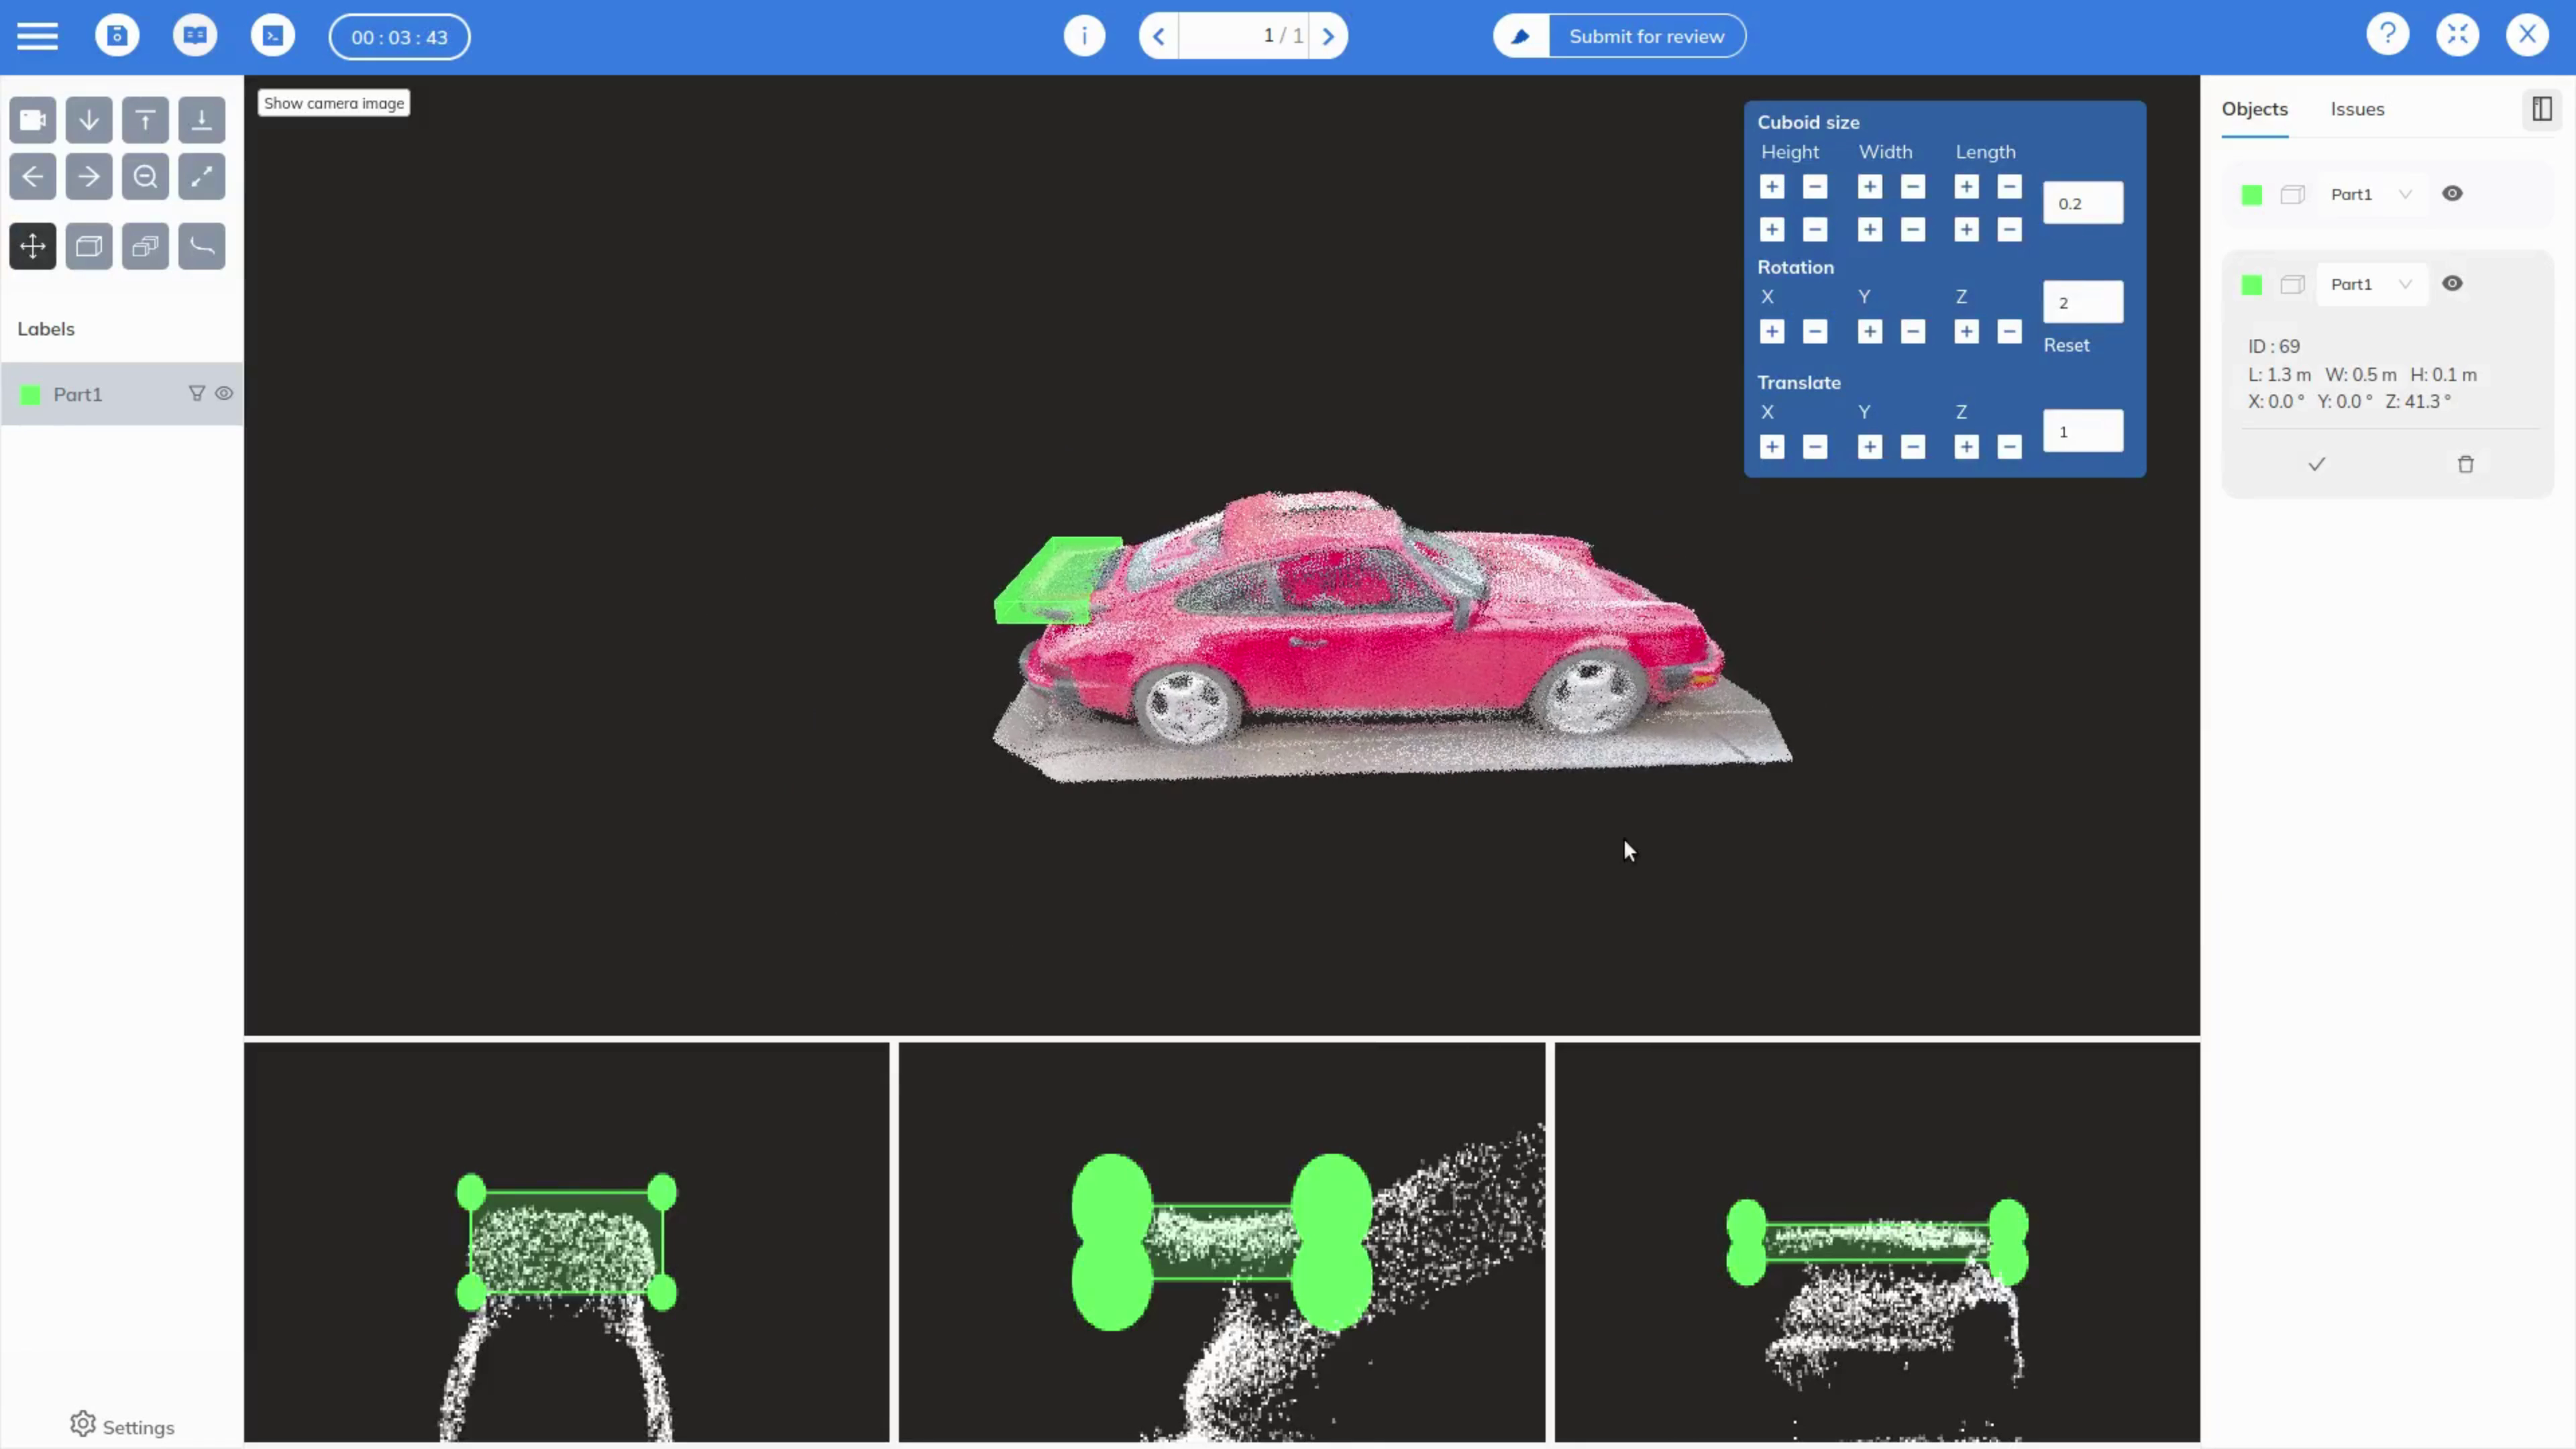Switch to the Issues tab
The width and height of the screenshot is (2576, 1449).
click(2357, 109)
